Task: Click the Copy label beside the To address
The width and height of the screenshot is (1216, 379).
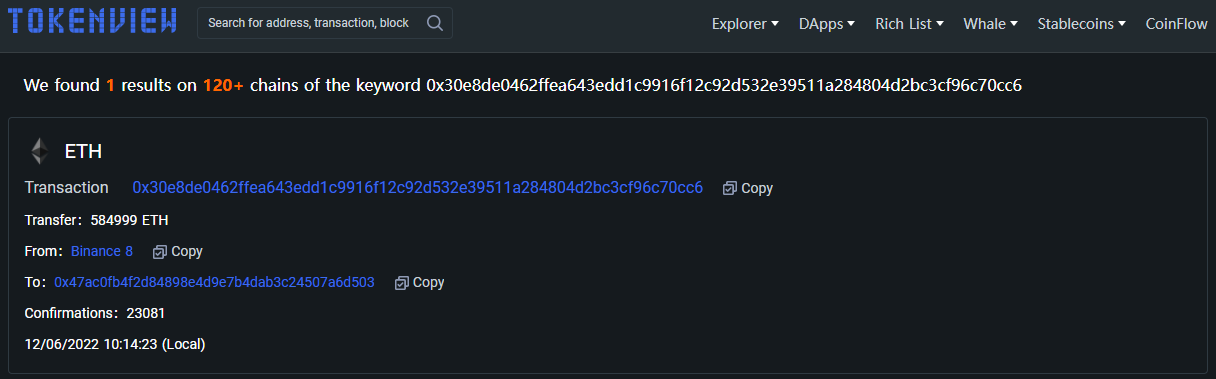Action: (x=429, y=283)
